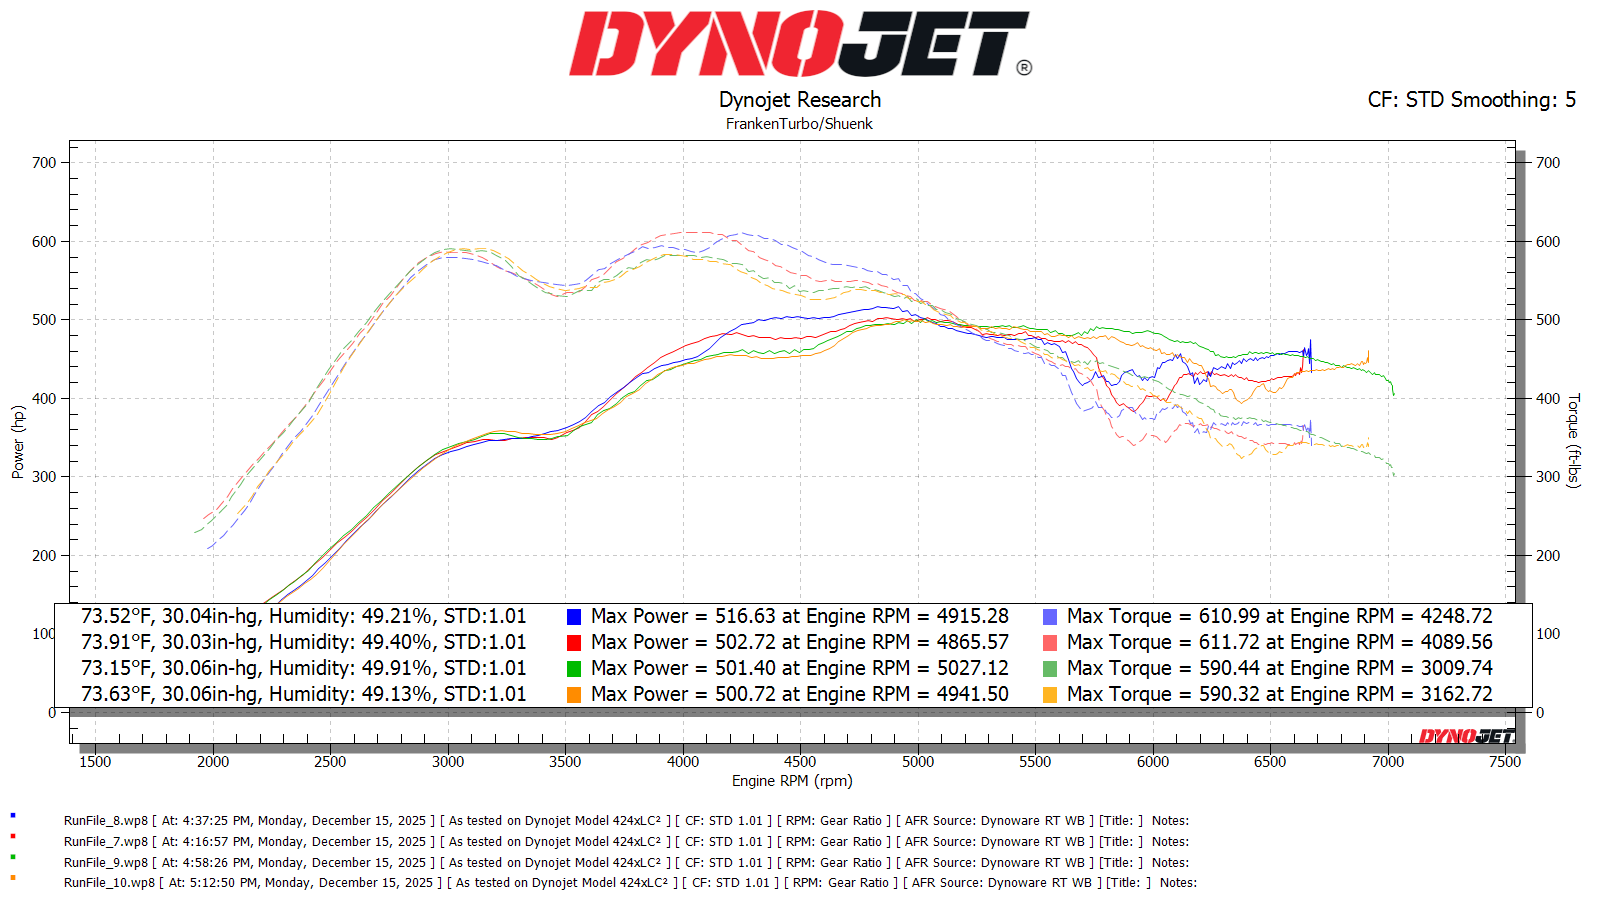Select the red Max Power 502.72 swatch
The height and width of the screenshot is (900, 1601).
coord(574,643)
